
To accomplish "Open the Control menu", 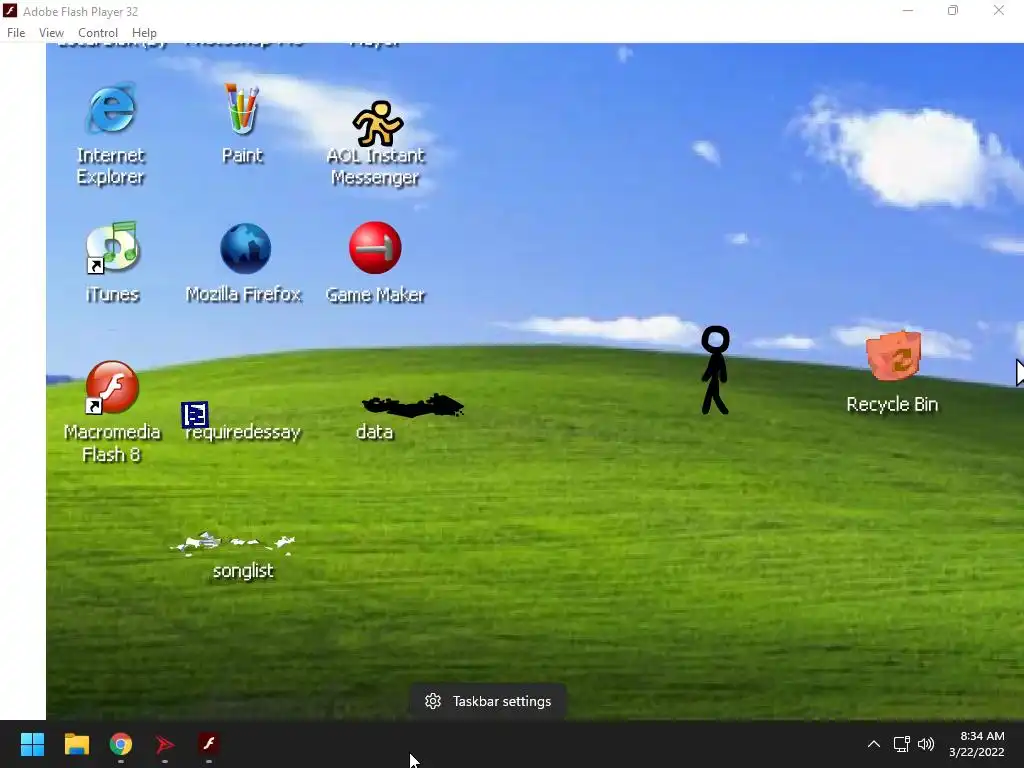I will click(98, 33).
